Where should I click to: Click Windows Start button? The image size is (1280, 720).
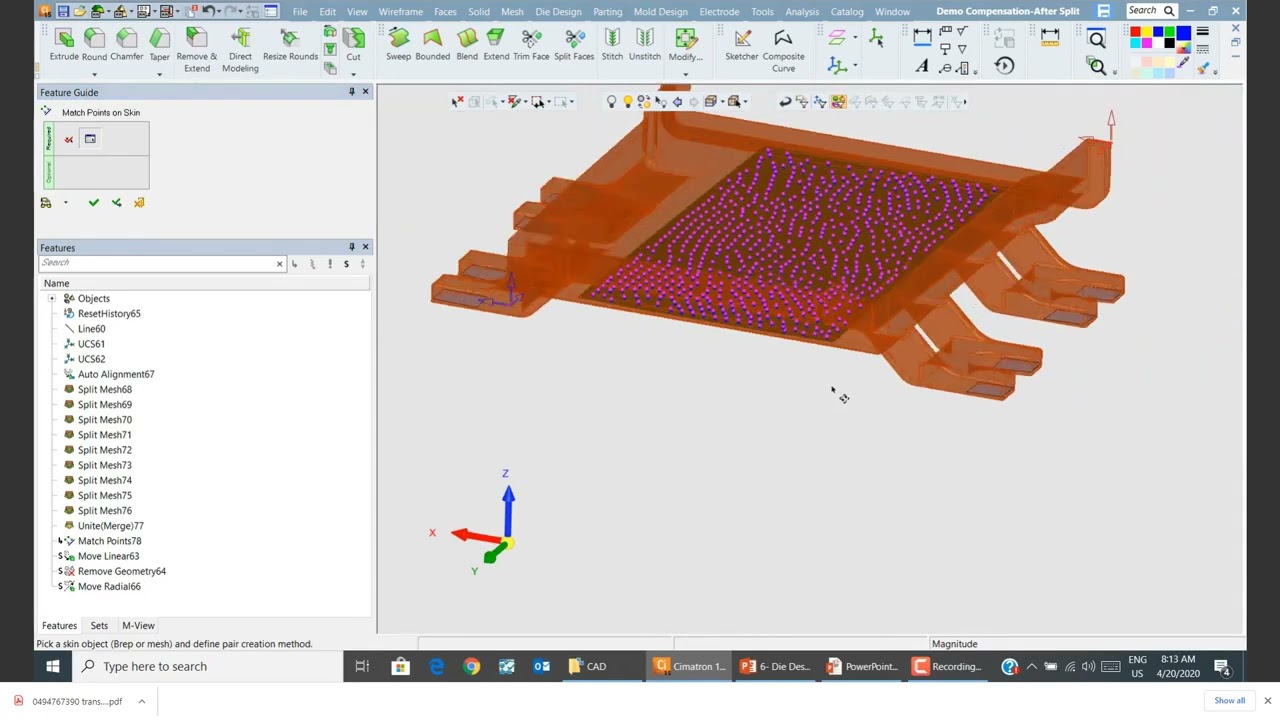click(x=52, y=667)
